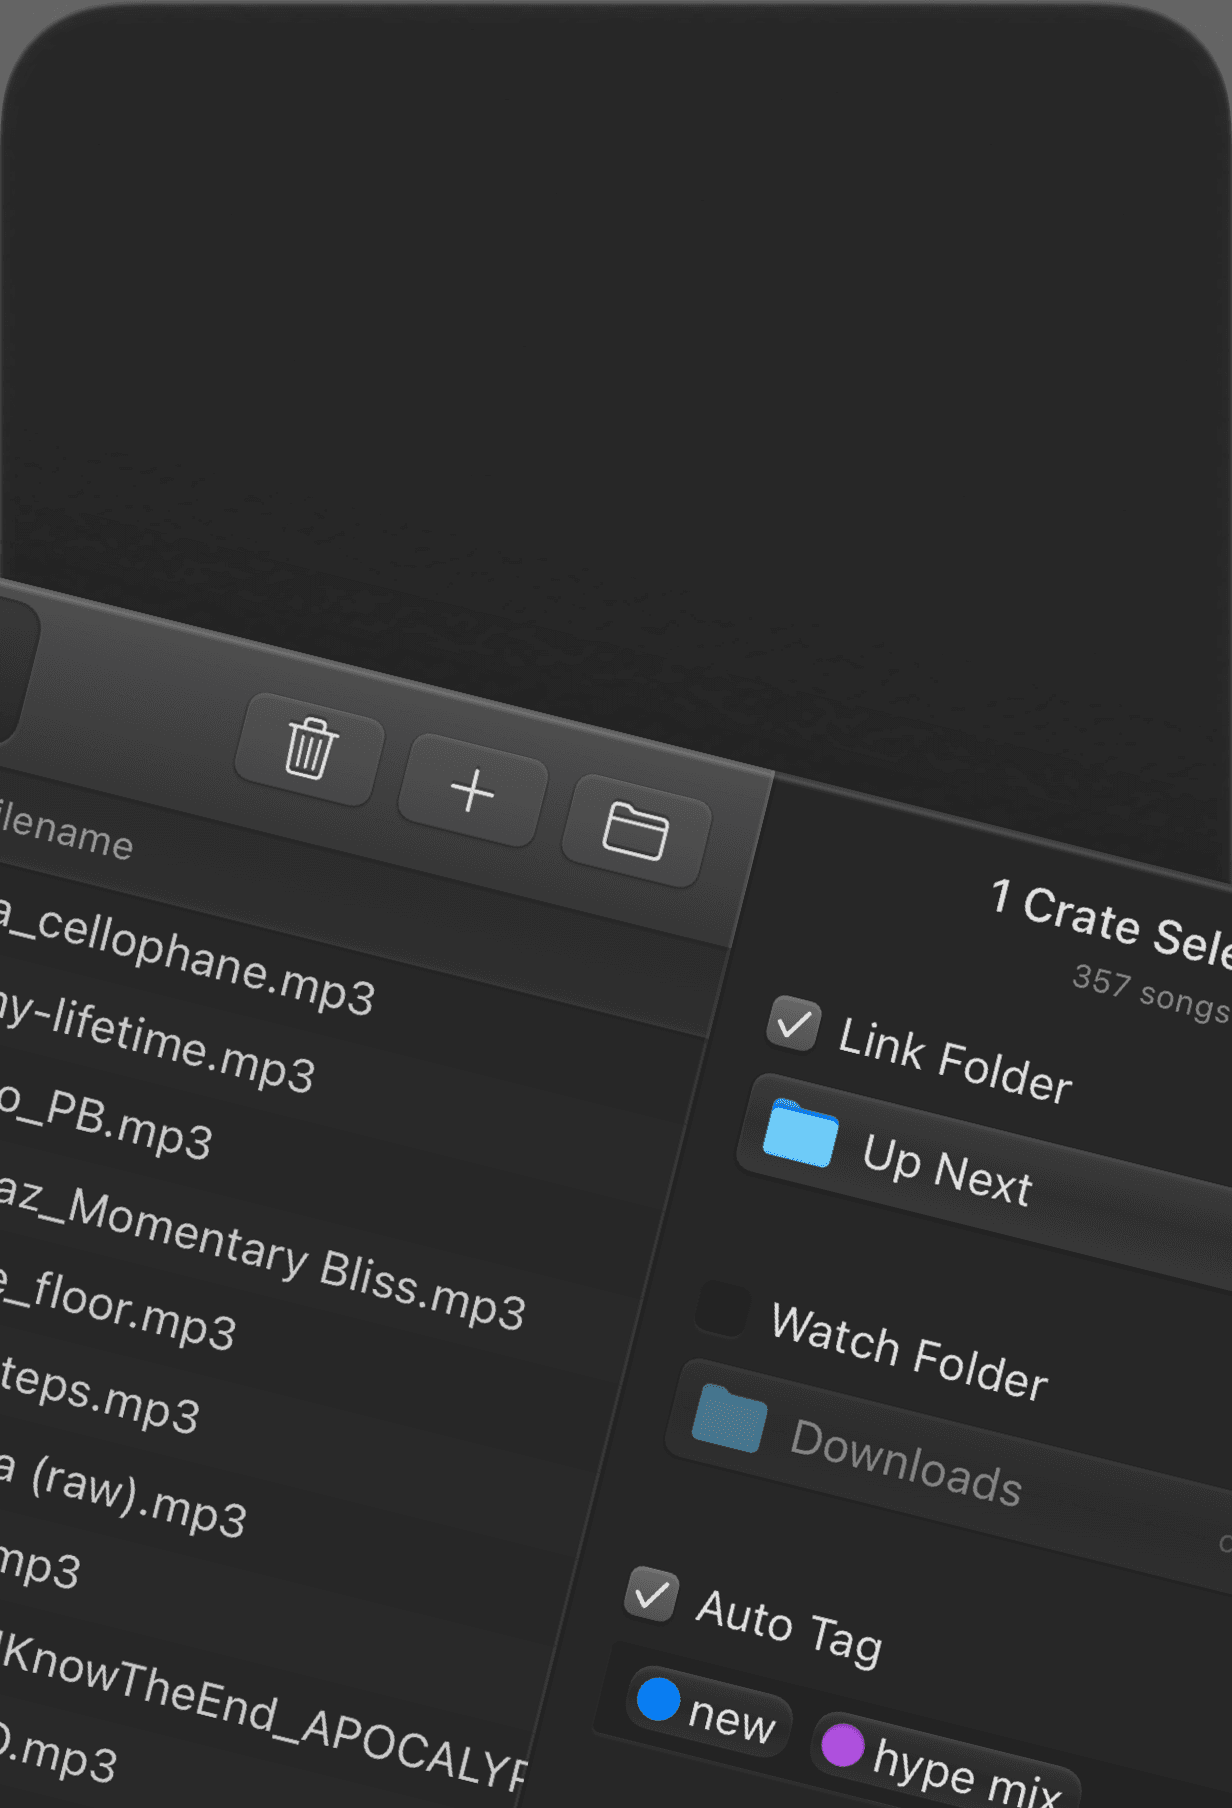Click the blue folder icon beside Up Next
This screenshot has width=1232, height=1808.
[x=801, y=1133]
